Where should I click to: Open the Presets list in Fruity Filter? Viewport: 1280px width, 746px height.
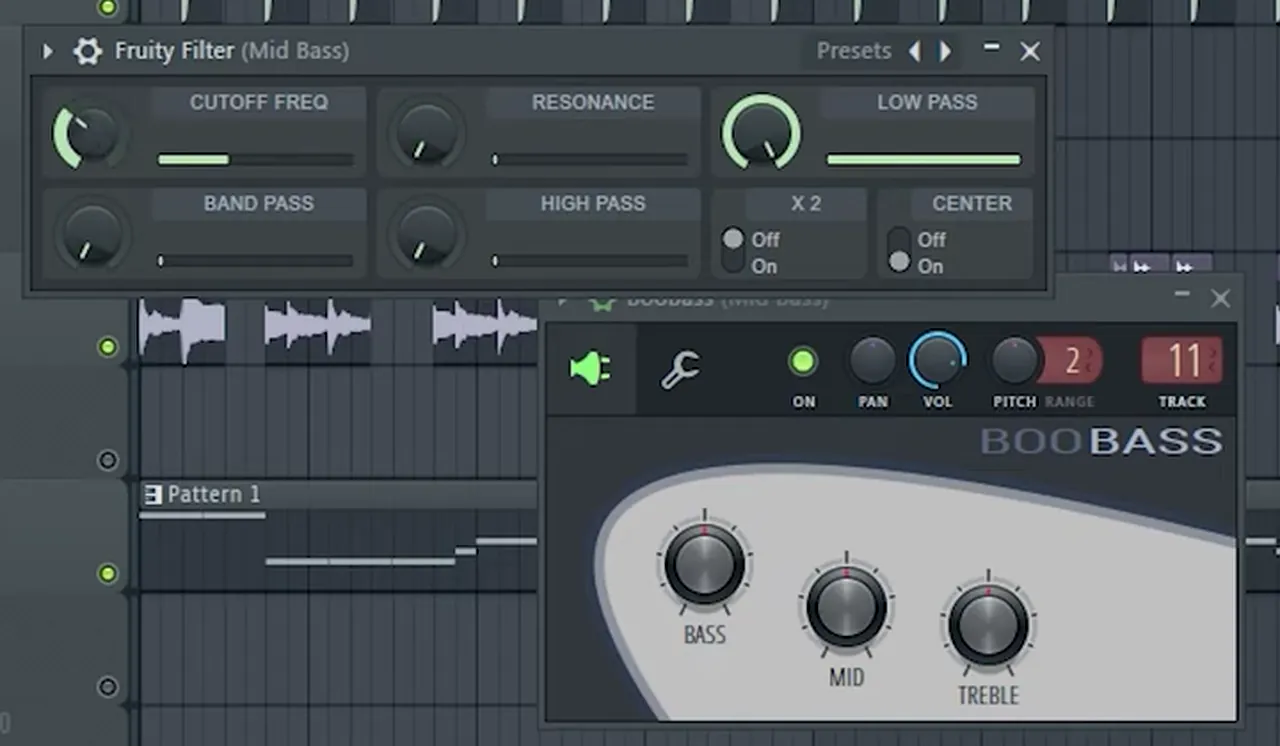click(853, 51)
